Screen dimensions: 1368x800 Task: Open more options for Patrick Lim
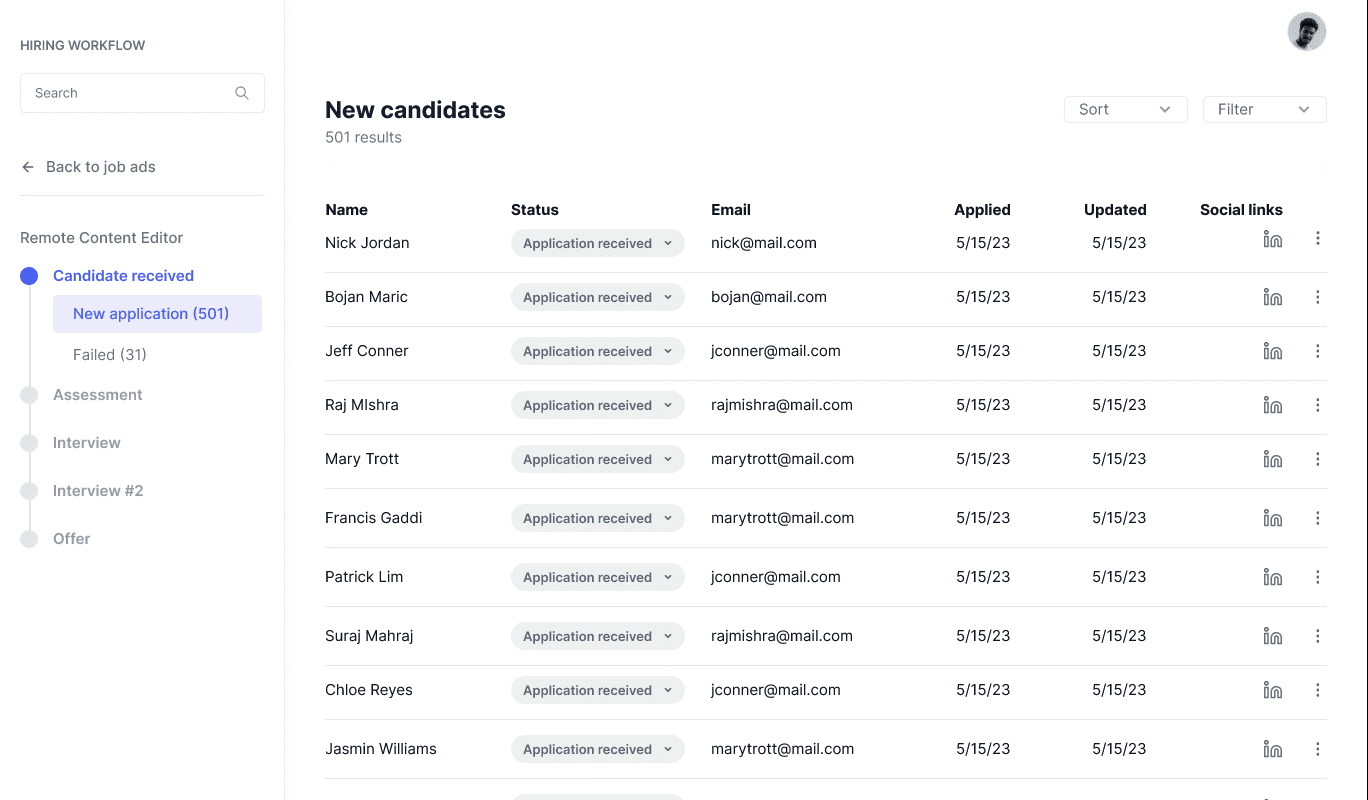(x=1318, y=577)
